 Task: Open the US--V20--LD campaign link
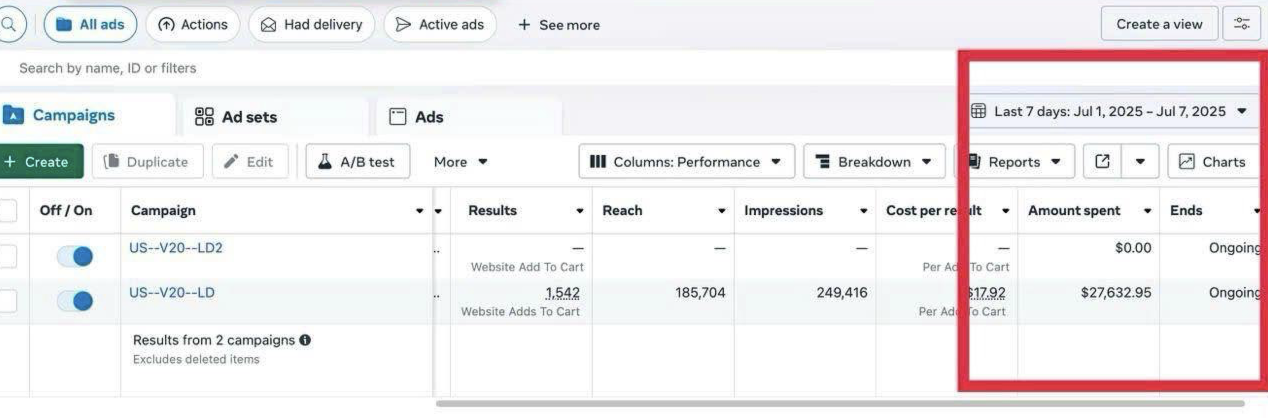172,293
